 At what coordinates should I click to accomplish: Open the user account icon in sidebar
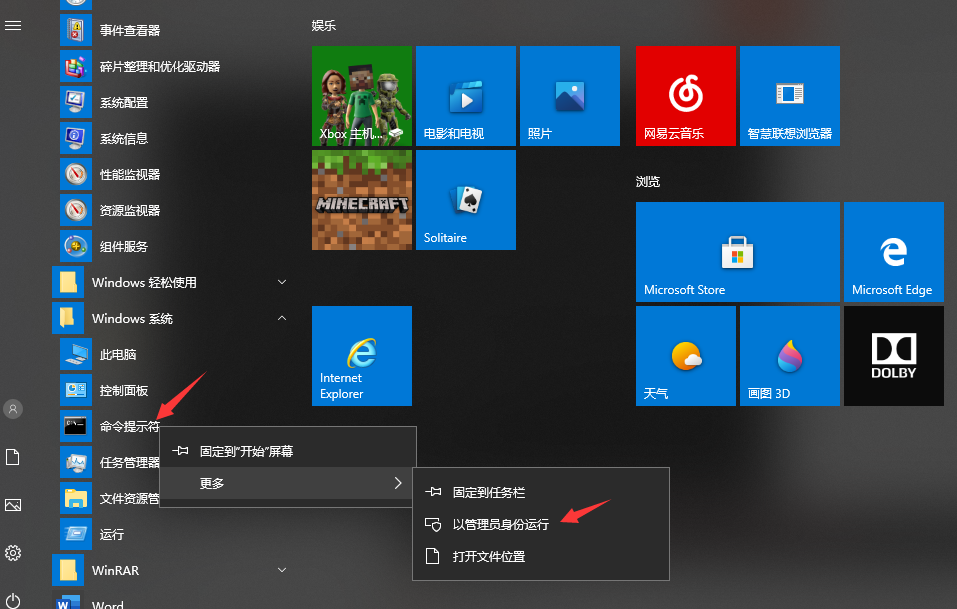click(13, 409)
